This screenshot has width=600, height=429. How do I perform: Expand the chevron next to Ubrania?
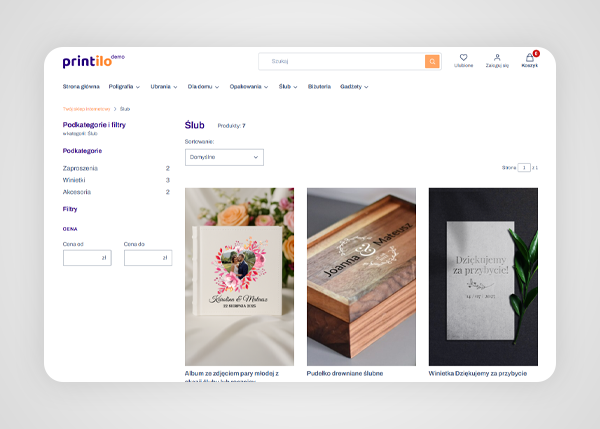pos(175,87)
